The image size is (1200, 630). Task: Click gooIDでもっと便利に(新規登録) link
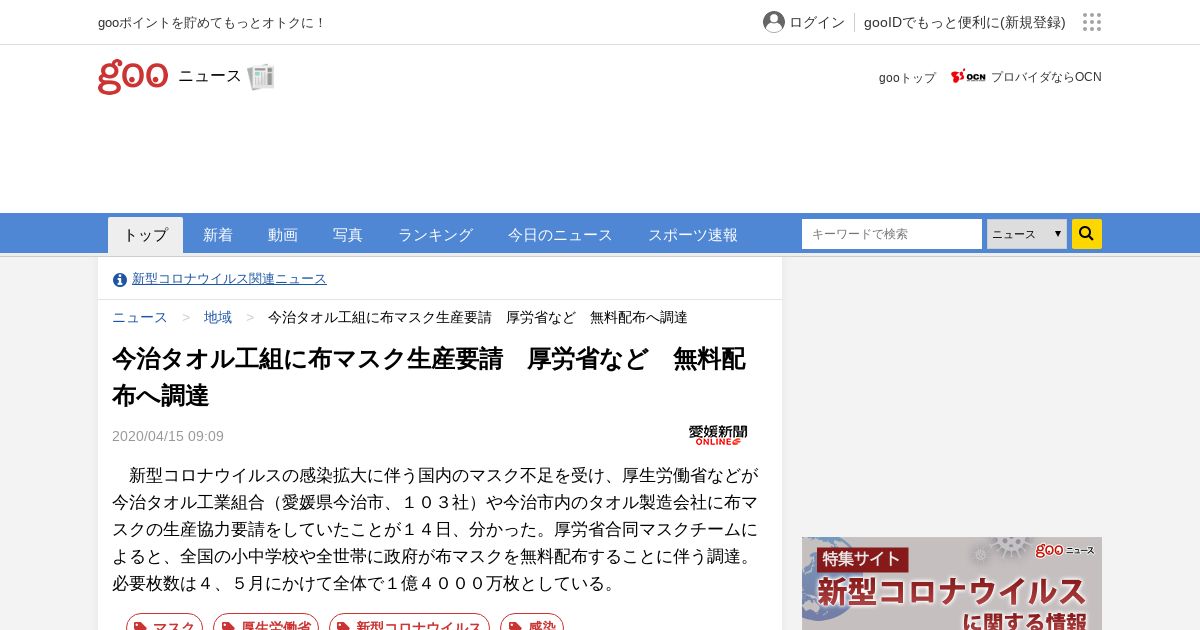(x=965, y=22)
